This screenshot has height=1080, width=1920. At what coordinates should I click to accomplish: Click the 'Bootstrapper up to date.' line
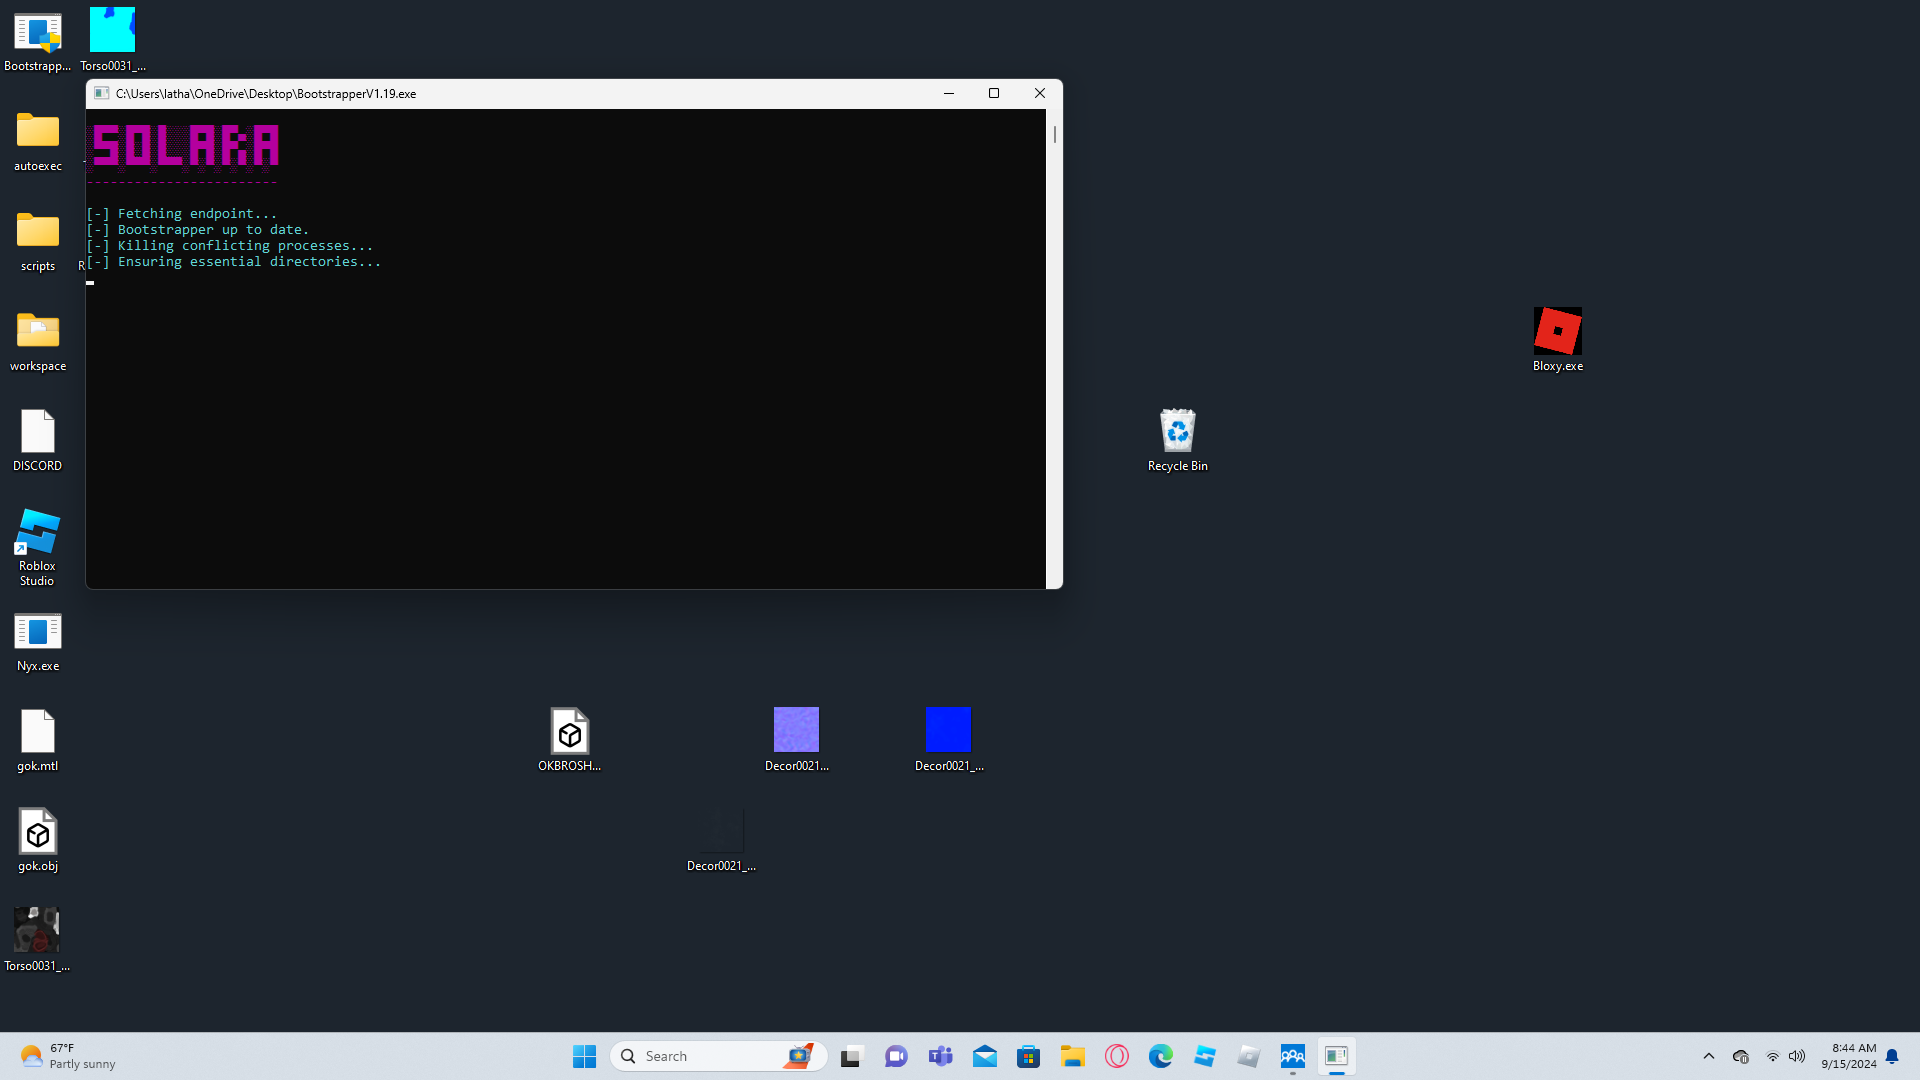(198, 229)
